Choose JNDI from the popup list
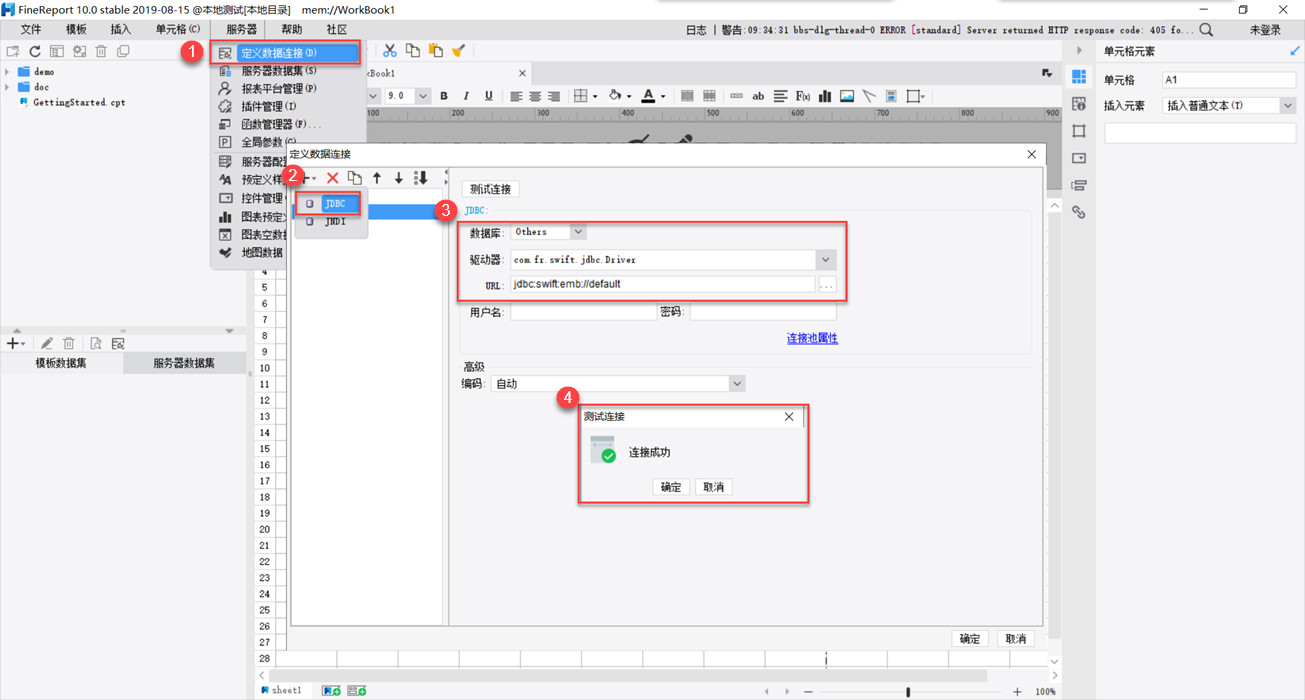1305x700 pixels. coord(334,222)
